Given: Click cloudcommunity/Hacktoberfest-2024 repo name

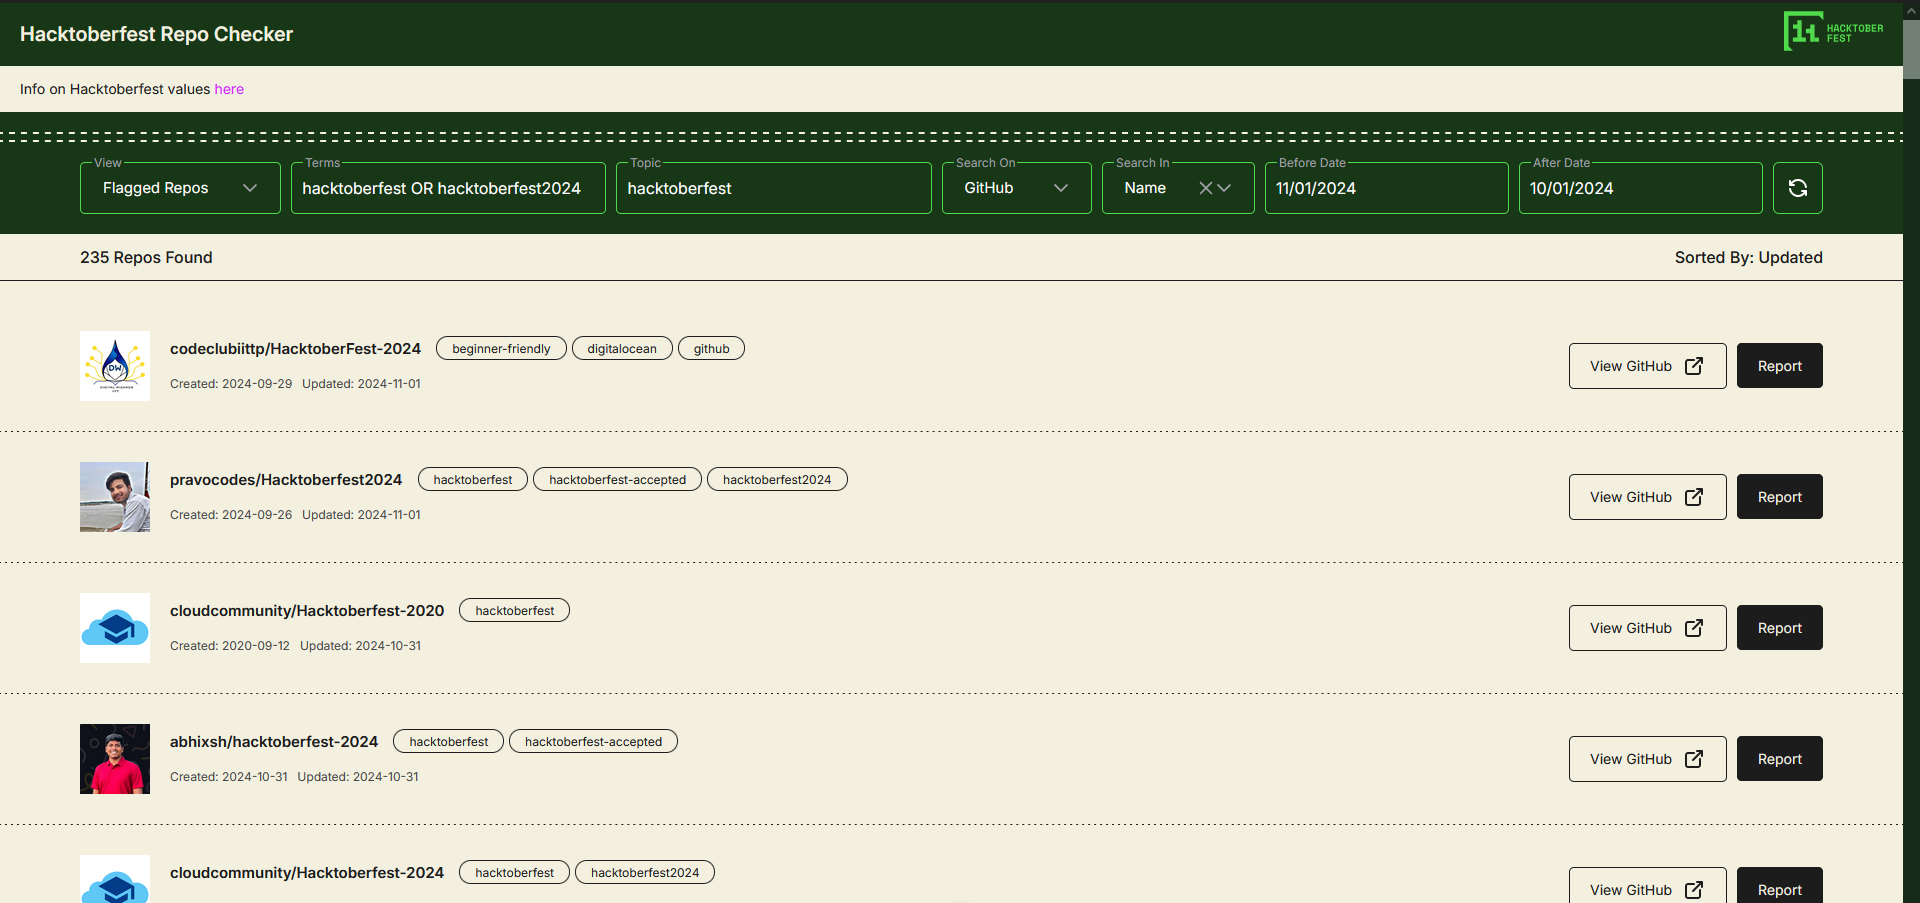Looking at the screenshot, I should [x=307, y=873].
